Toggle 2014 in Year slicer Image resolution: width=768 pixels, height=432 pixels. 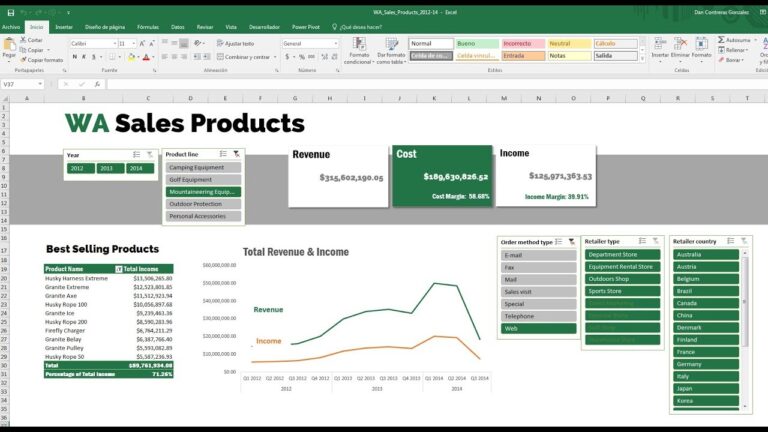[140, 168]
